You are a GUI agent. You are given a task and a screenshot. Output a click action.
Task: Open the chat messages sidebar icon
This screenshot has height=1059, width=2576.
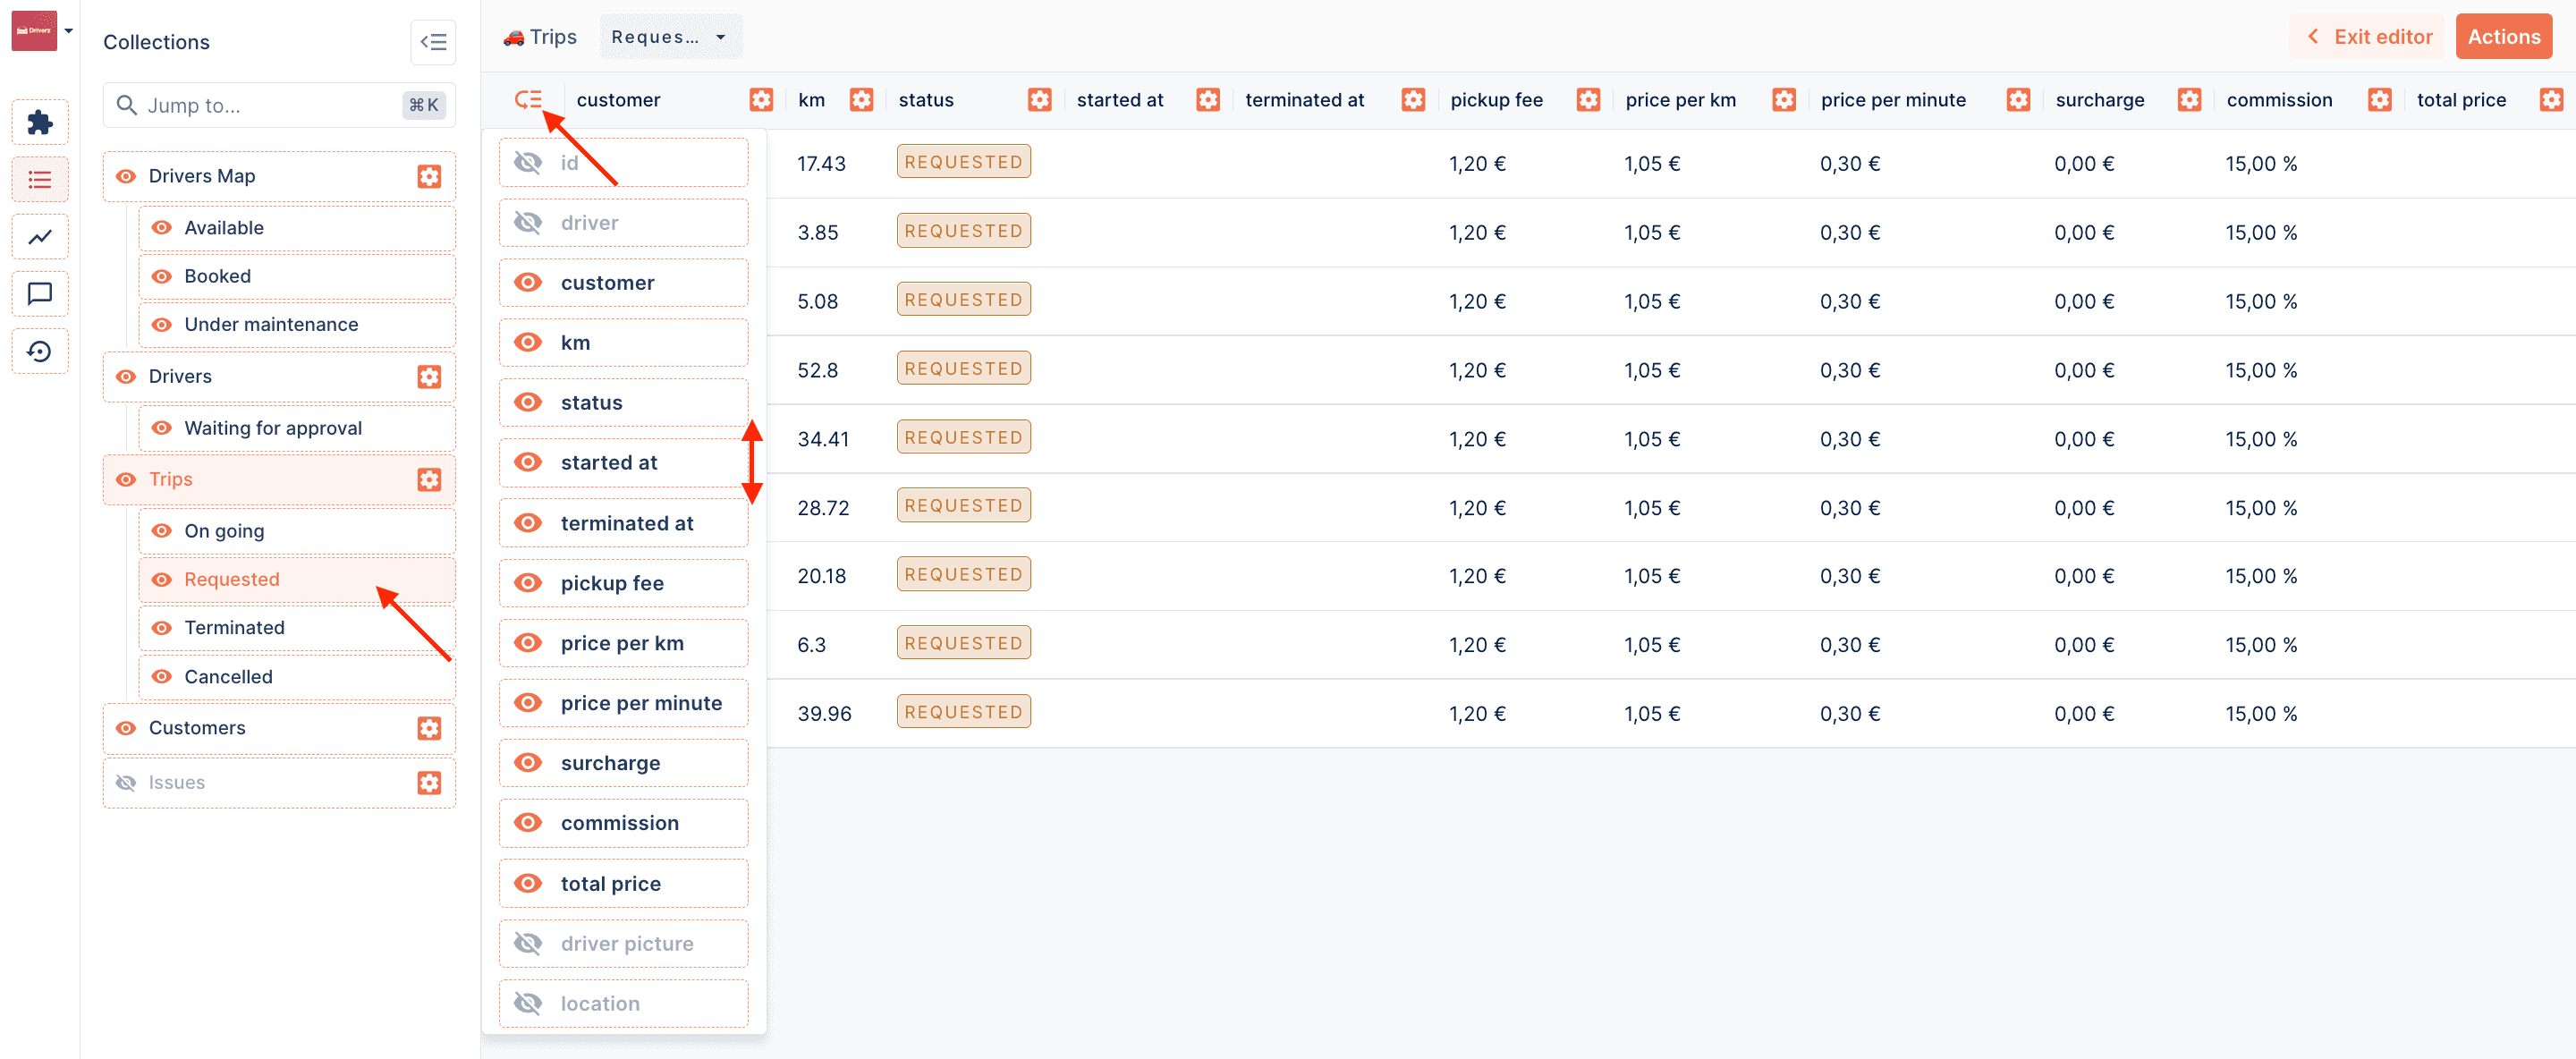pos(40,294)
